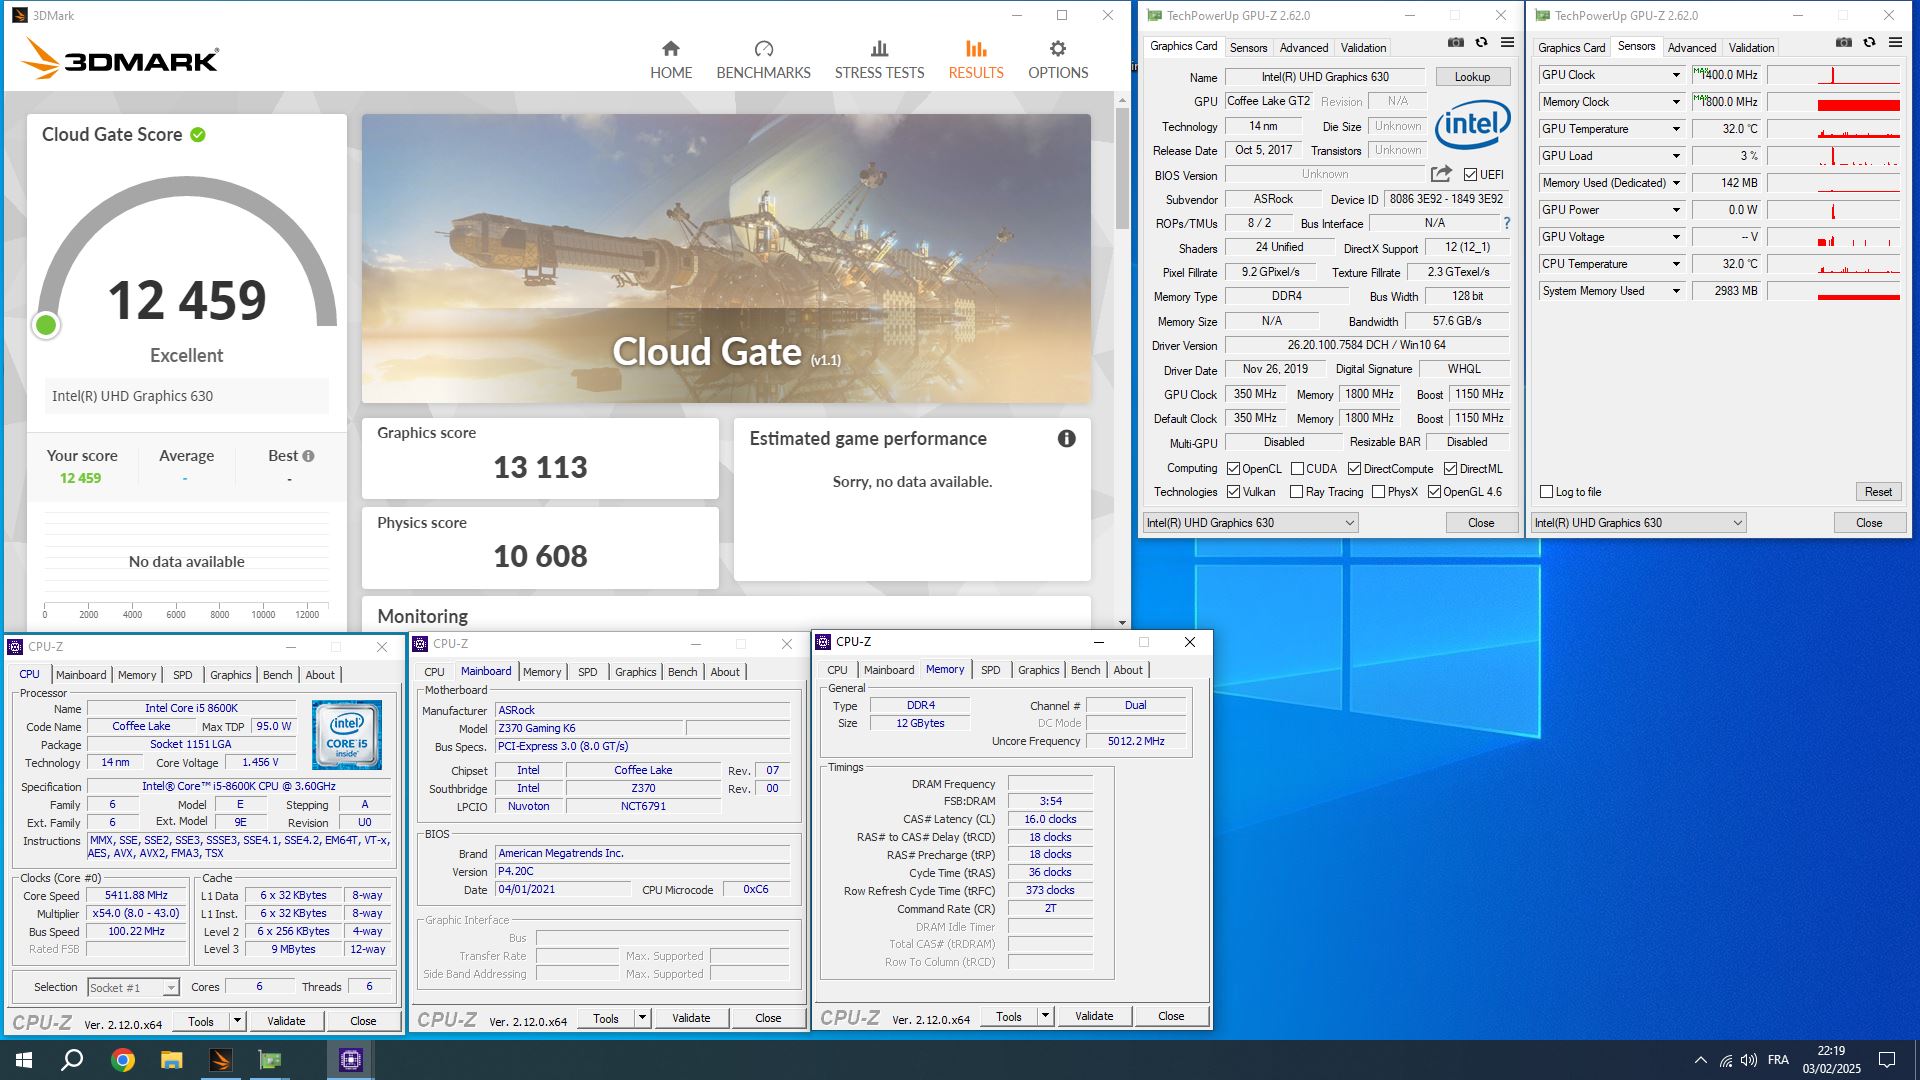Open the Bench tab in the CPU-Z Mainboard window
The height and width of the screenshot is (1080, 1920).
682,672
